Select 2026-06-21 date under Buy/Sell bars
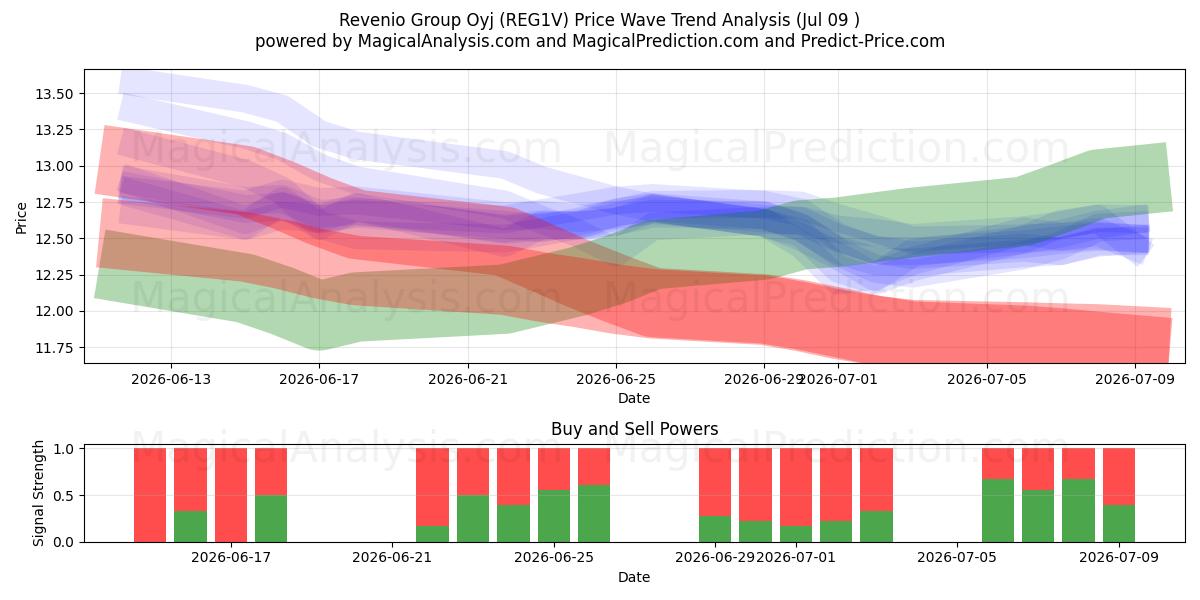Image resolution: width=1200 pixels, height=600 pixels. (x=392, y=558)
